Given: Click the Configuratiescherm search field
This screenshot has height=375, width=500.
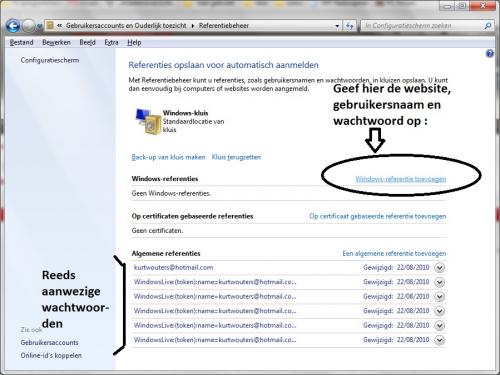Looking at the screenshot, I should (423, 26).
